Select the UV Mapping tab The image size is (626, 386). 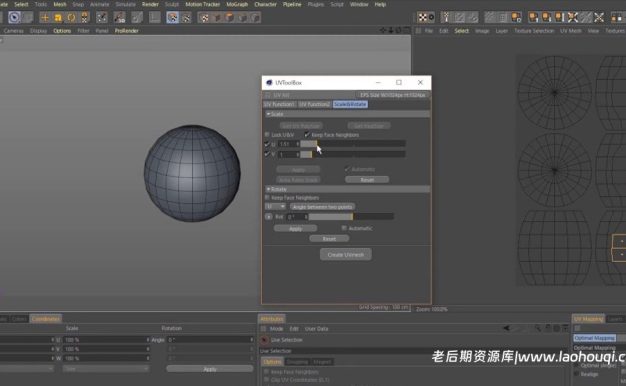pyautogui.click(x=588, y=319)
